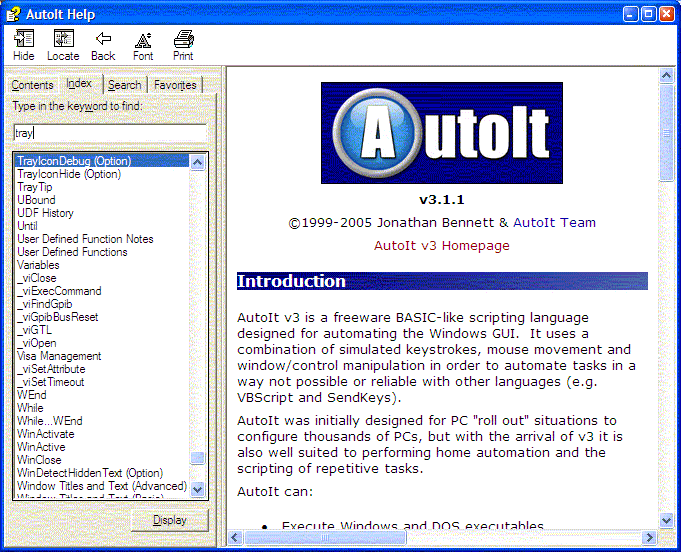Open the Font toolbar icon
Viewport: 681px width, 552px height.
pos(143,45)
